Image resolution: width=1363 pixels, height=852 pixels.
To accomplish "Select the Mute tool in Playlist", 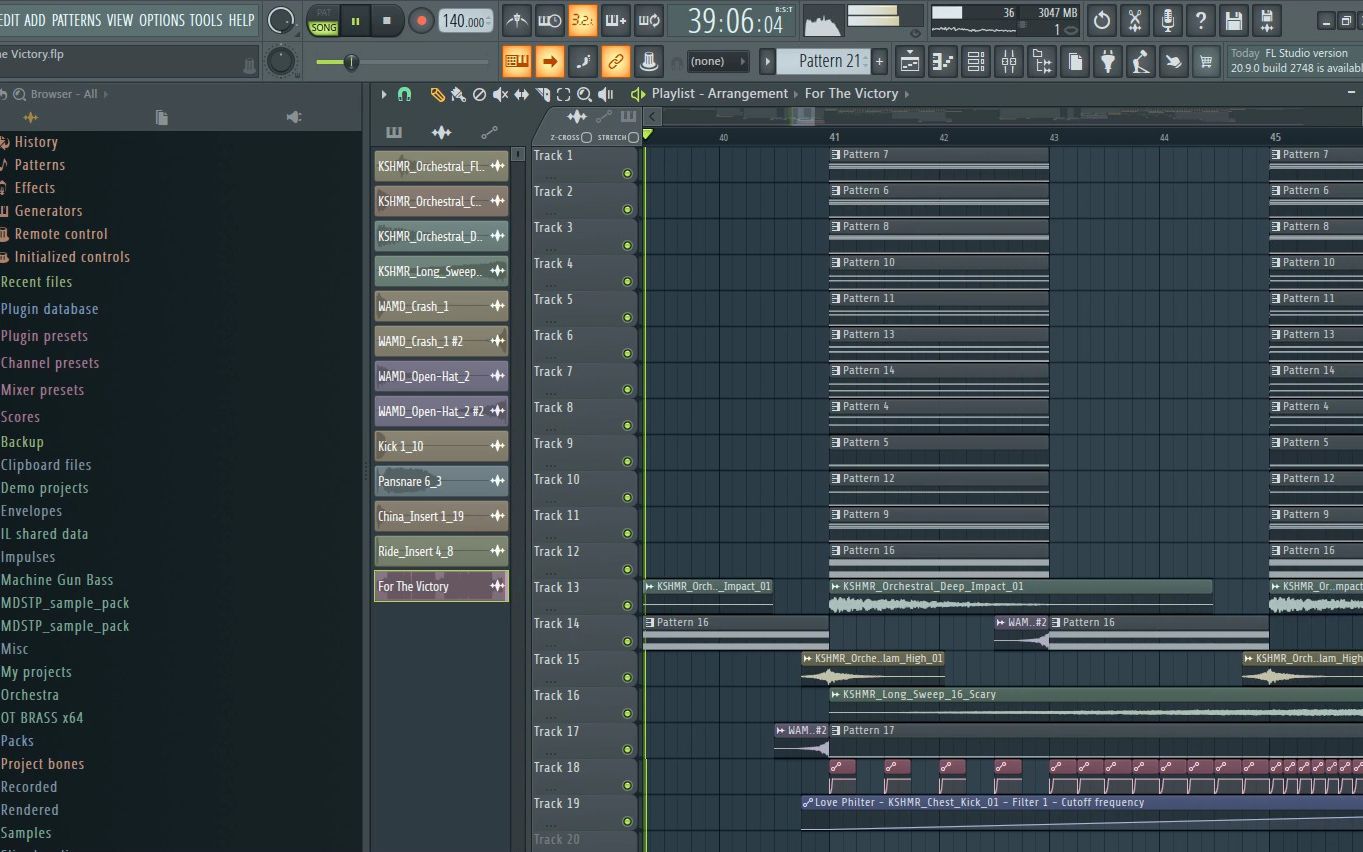I will pos(500,94).
